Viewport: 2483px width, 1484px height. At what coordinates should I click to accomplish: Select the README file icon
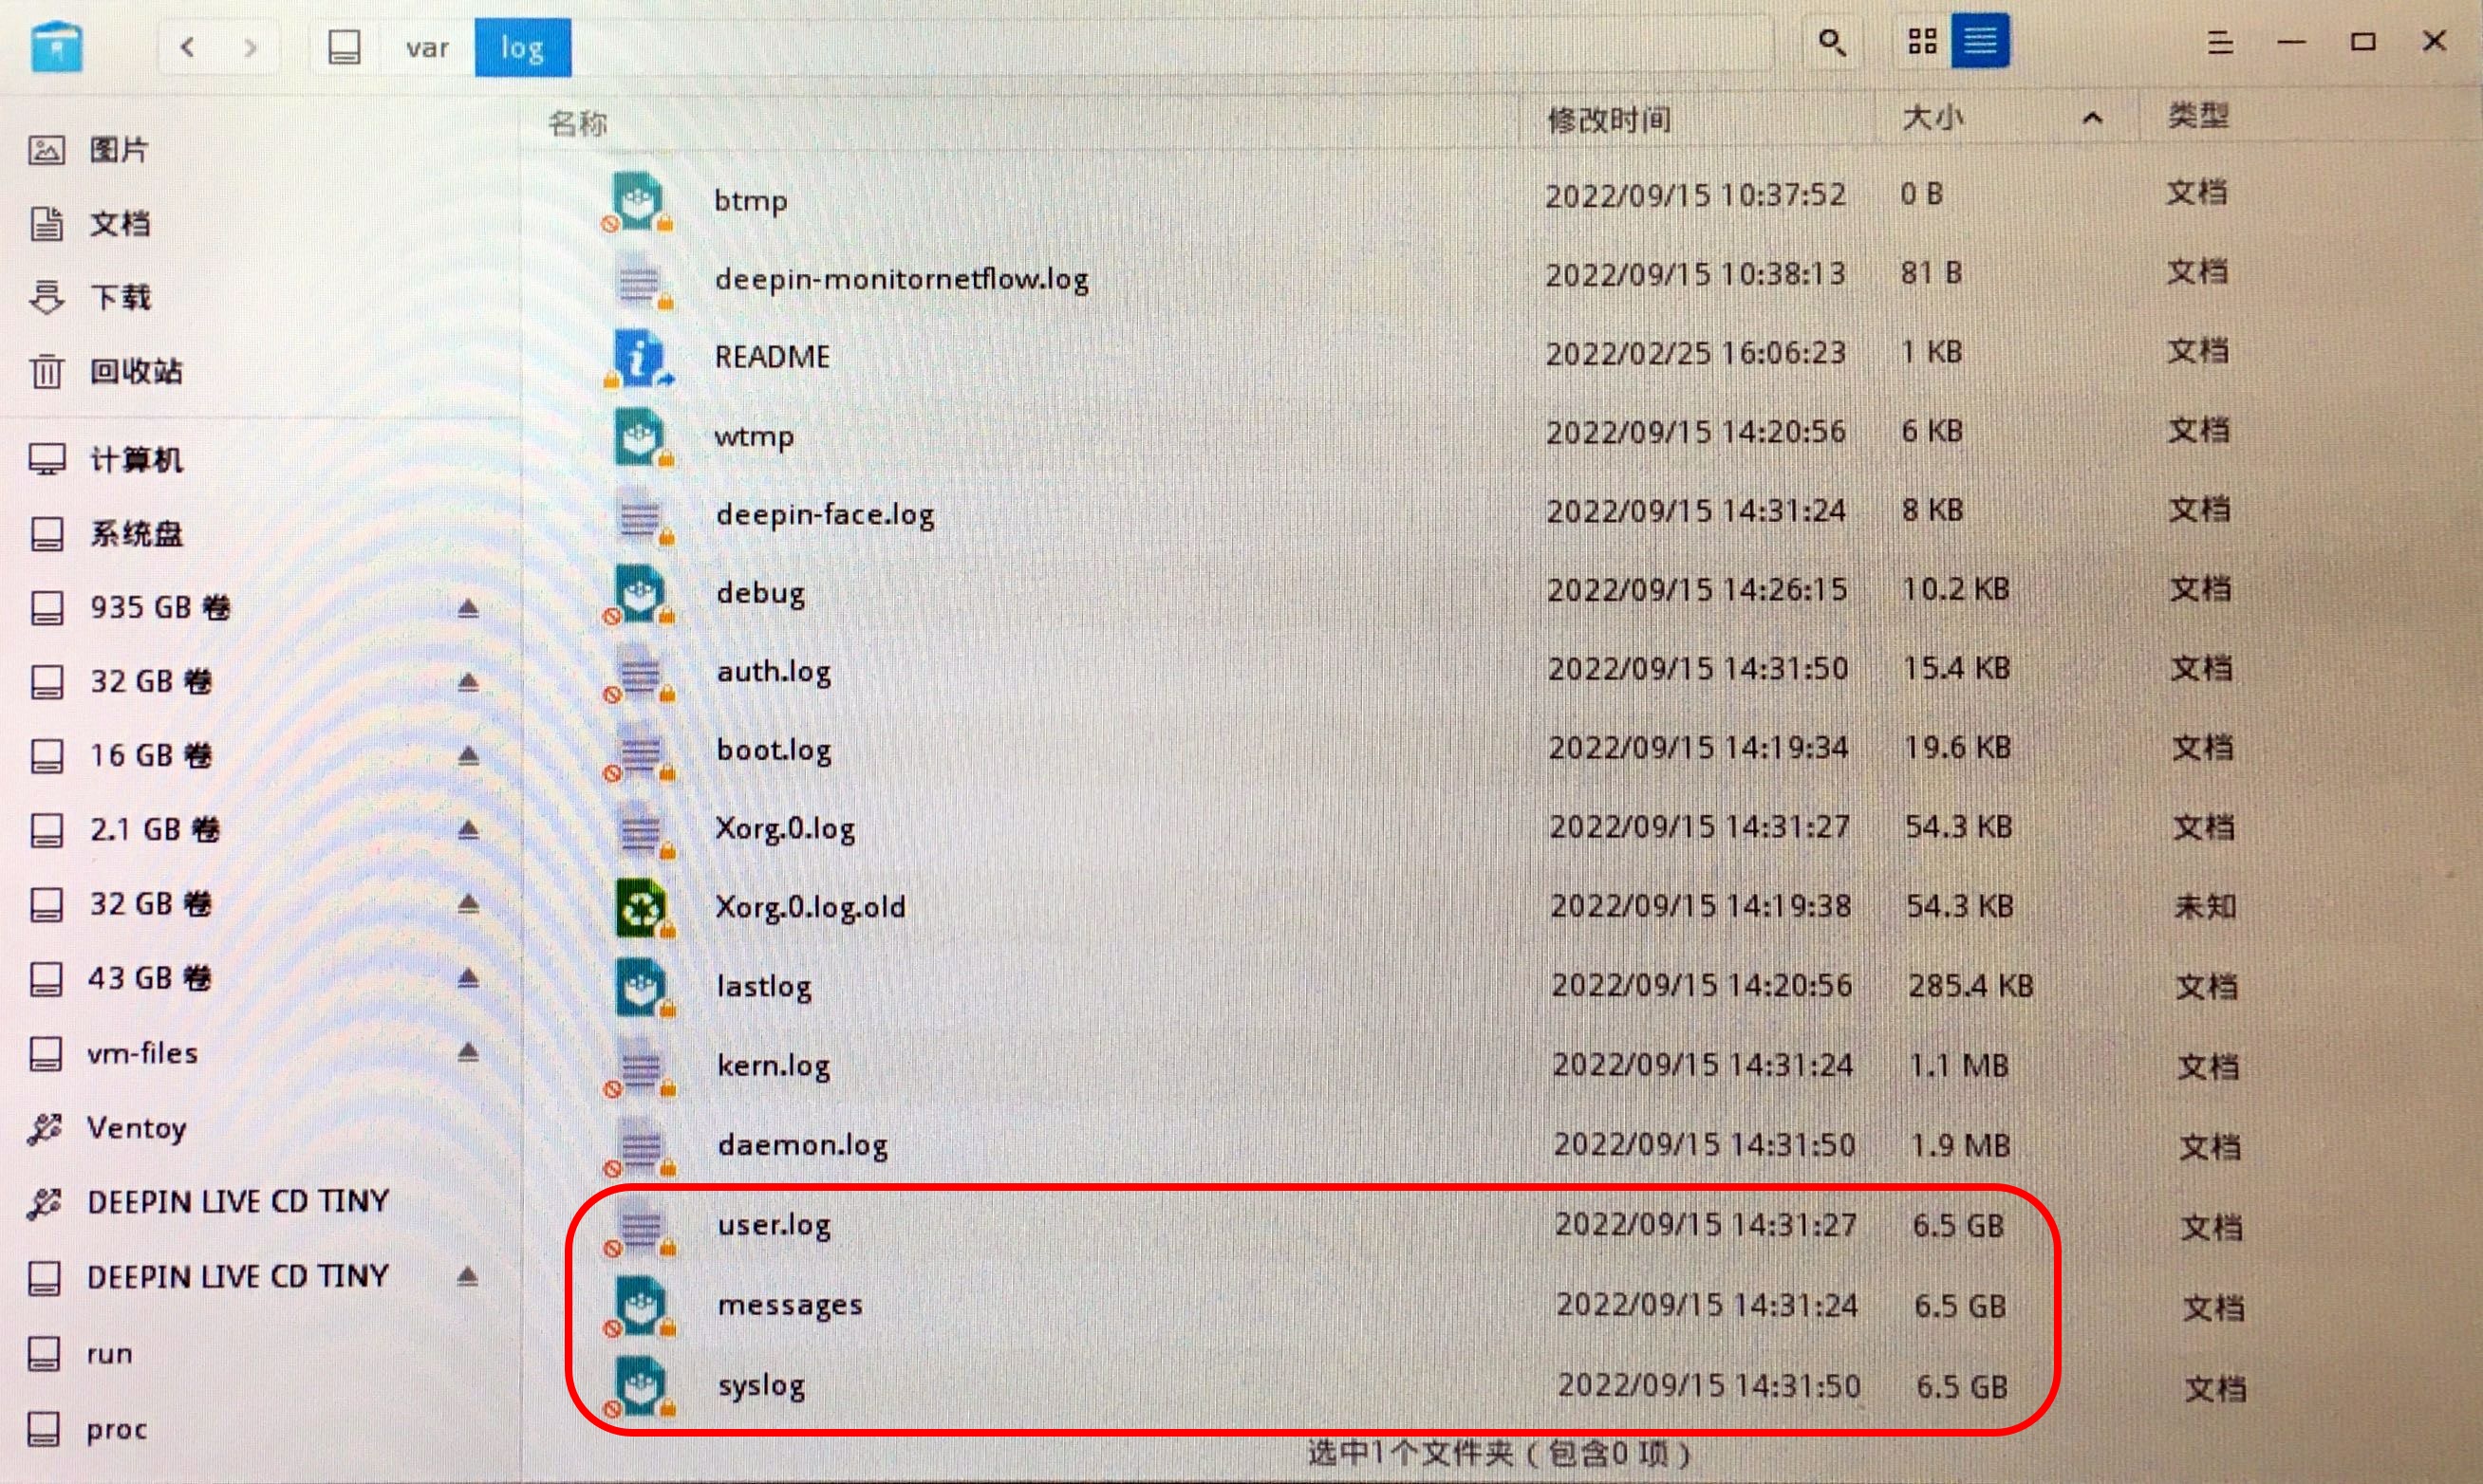pos(640,357)
